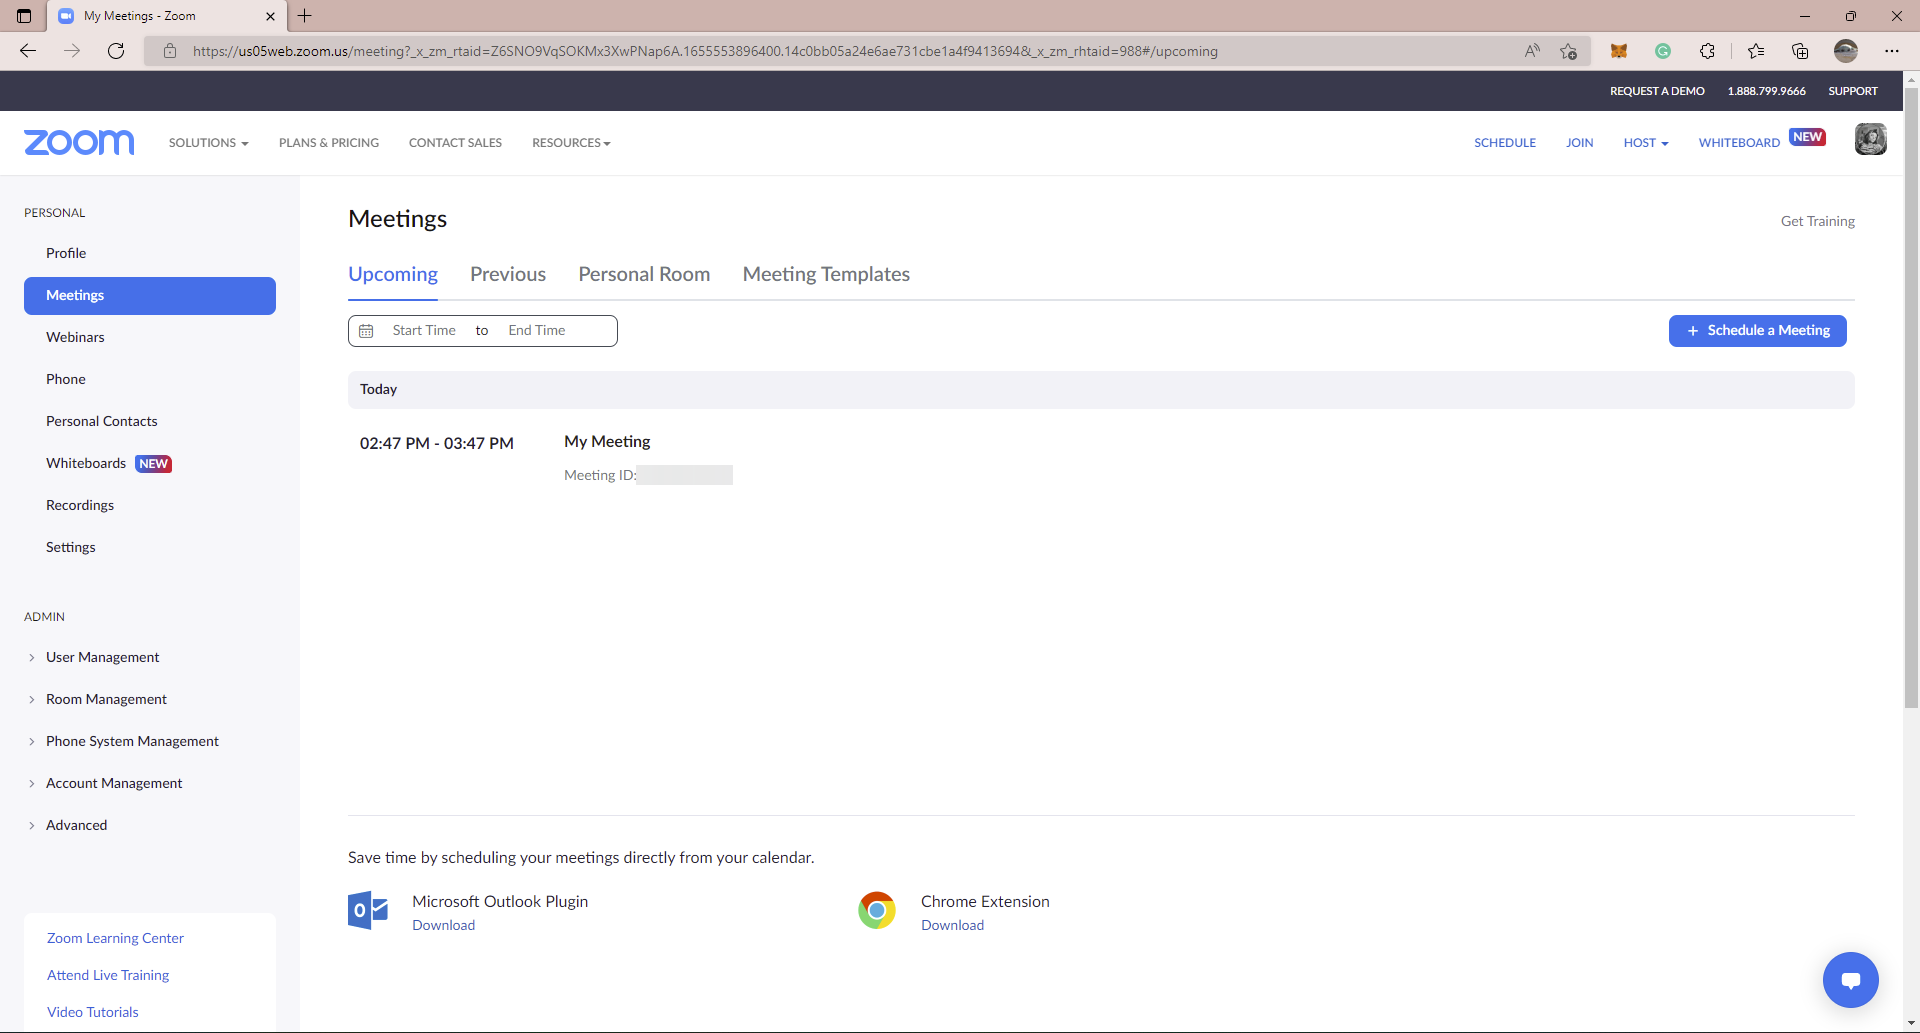Viewport: 1920px width, 1033px height.
Task: Go back to previous browser page
Action: [28, 51]
